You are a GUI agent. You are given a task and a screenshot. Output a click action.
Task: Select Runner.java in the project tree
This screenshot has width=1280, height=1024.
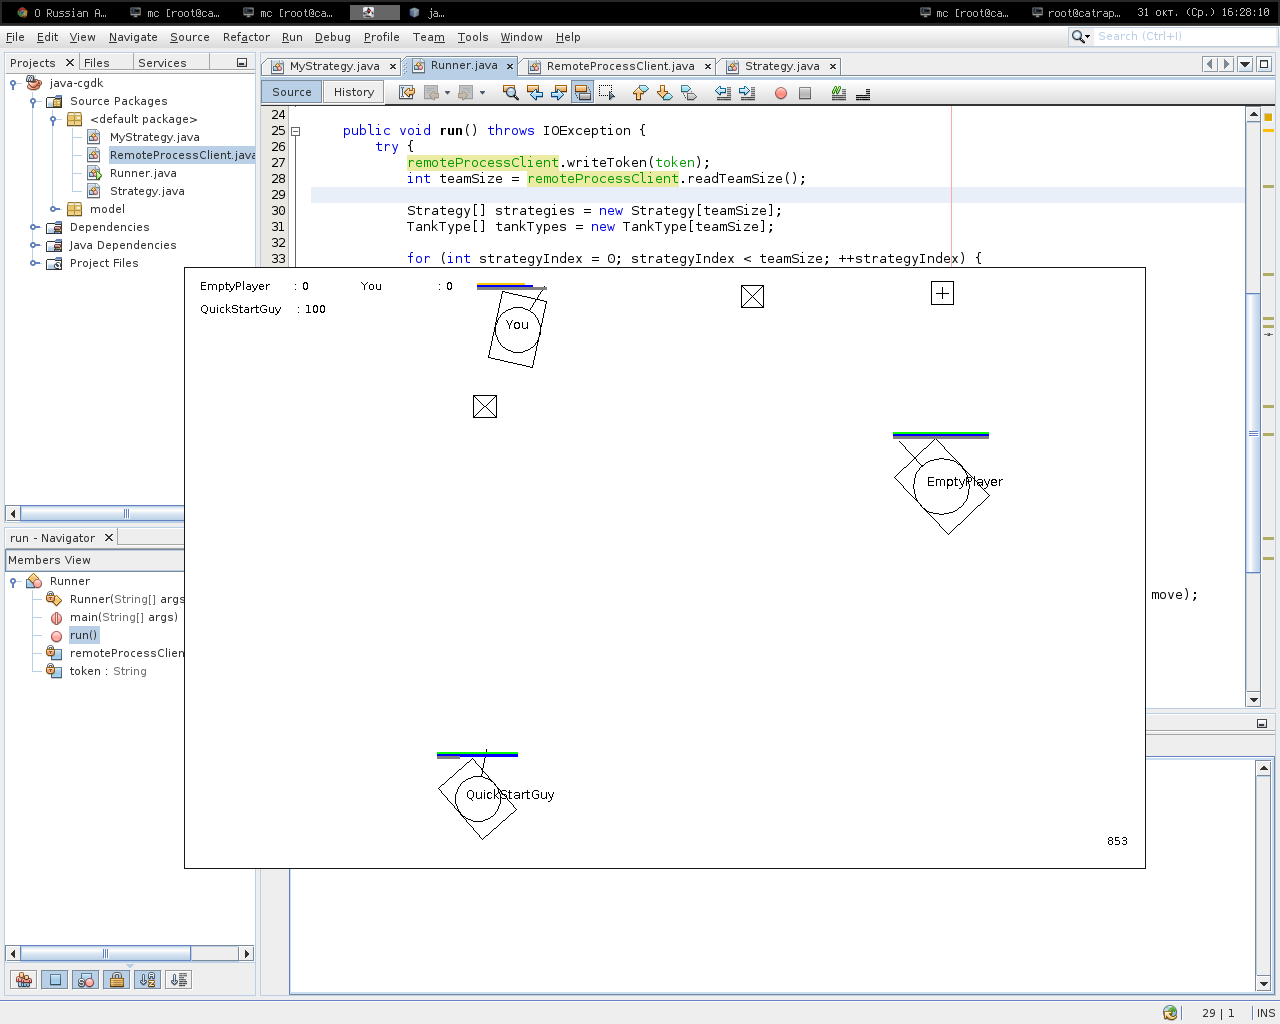[143, 173]
